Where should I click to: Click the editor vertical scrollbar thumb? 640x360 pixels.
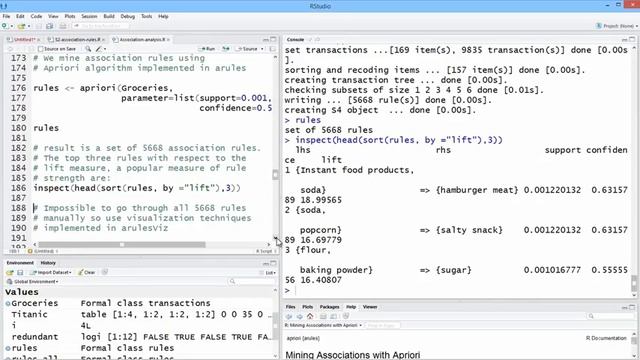tap(276, 174)
